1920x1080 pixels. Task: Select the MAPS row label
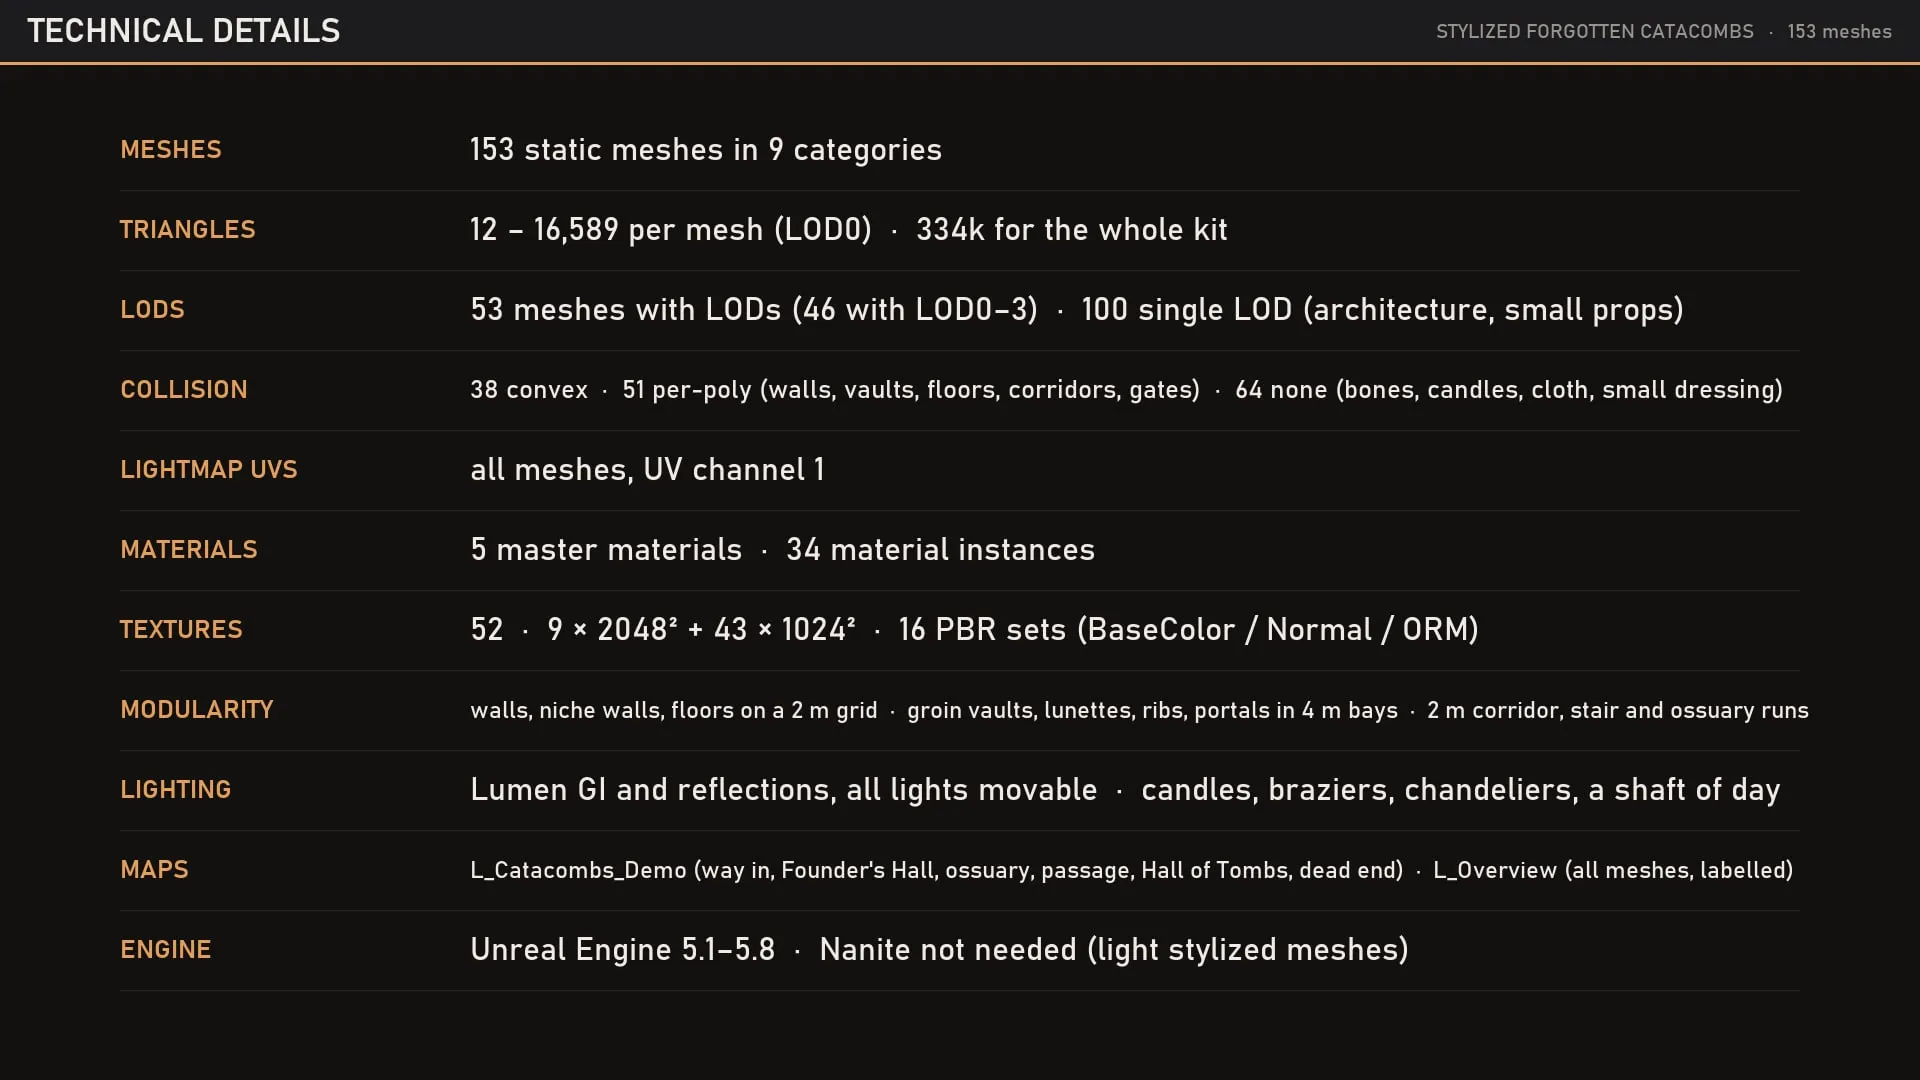coord(154,870)
